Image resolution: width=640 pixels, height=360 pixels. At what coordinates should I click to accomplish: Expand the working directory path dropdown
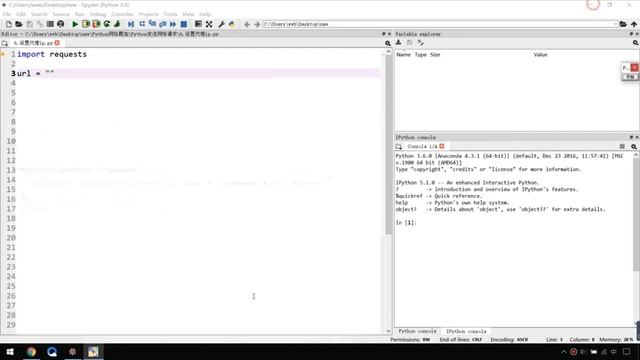pos(615,24)
